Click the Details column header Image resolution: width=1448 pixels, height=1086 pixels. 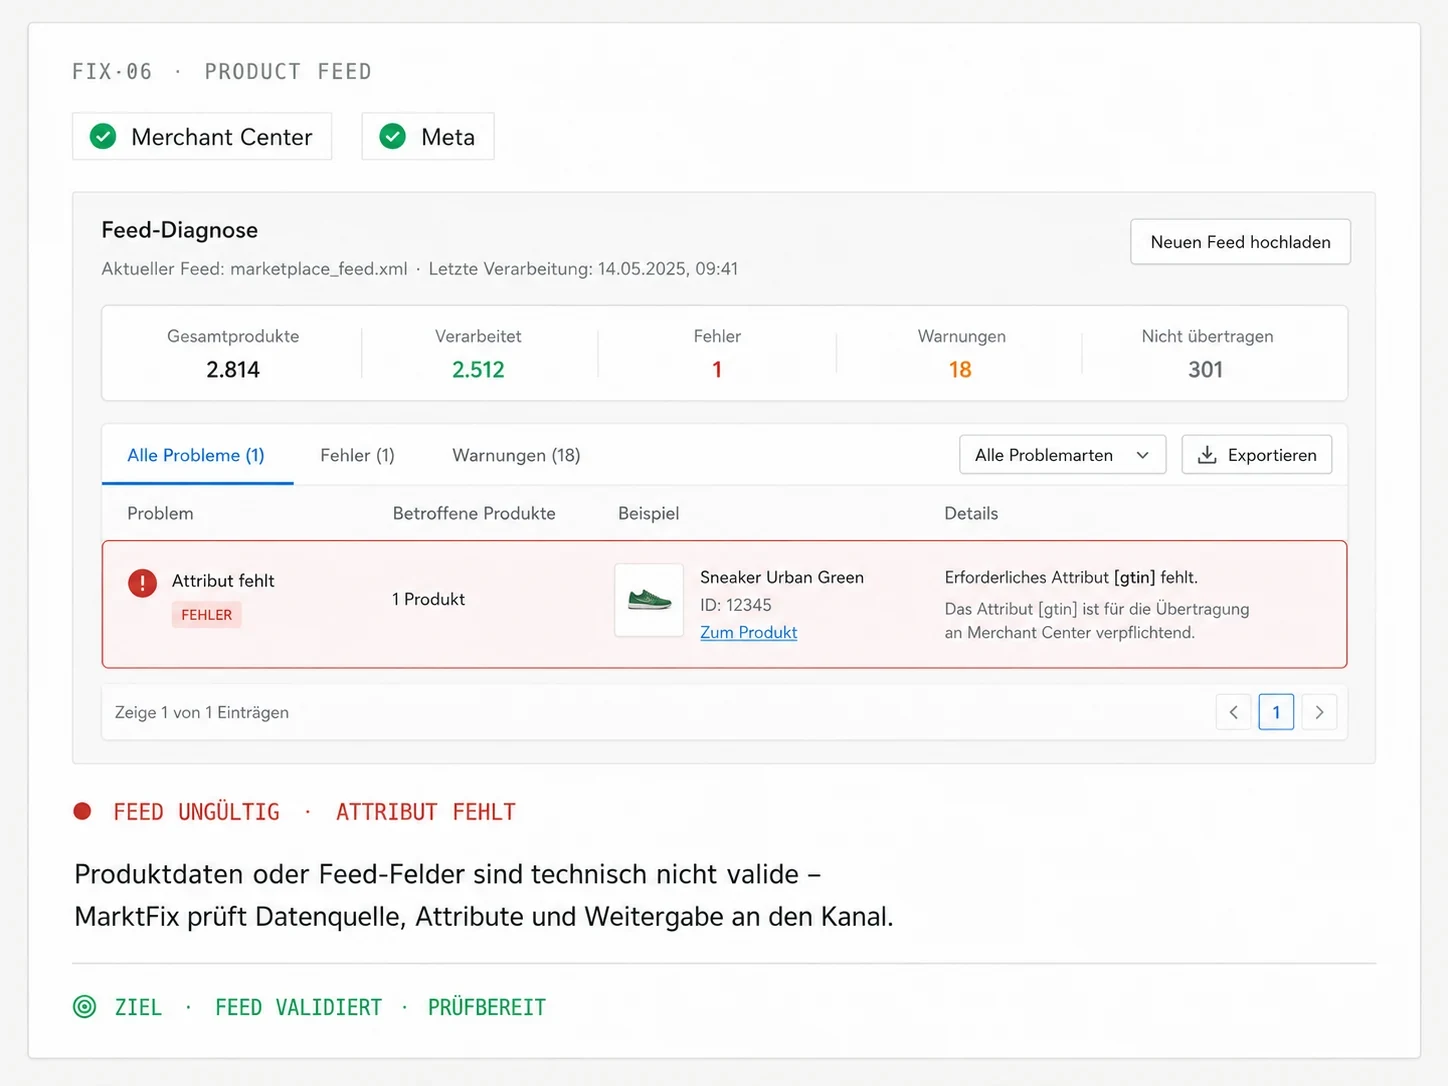click(x=971, y=513)
